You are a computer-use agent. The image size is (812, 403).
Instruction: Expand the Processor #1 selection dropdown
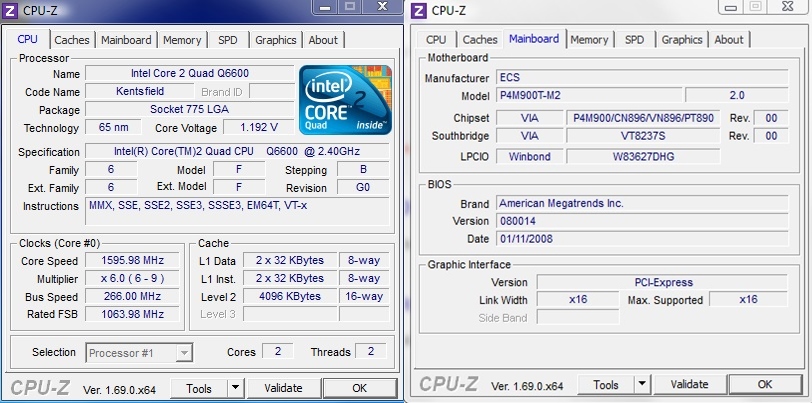tap(184, 353)
